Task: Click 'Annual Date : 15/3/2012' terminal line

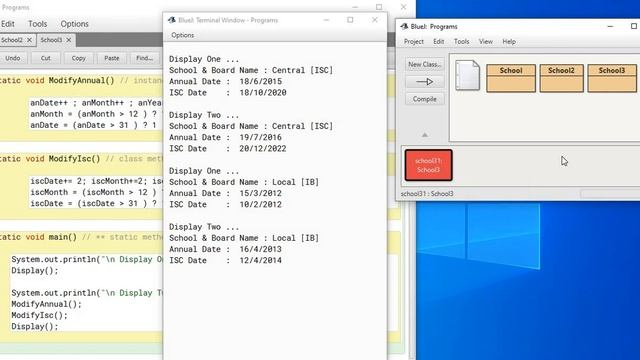Action: [x=225, y=193]
